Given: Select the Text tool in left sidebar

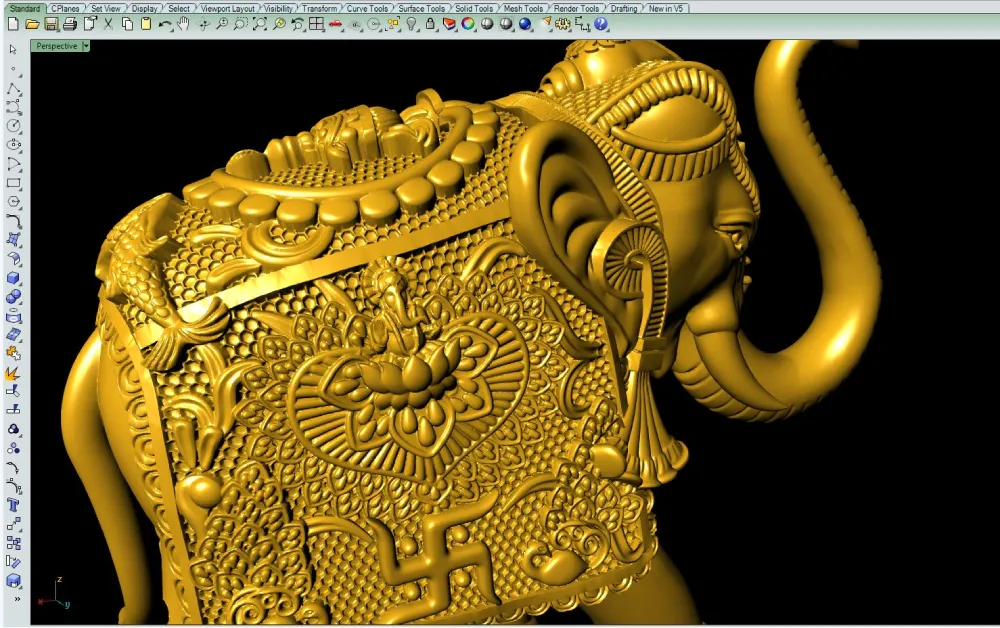Looking at the screenshot, I should (14, 505).
